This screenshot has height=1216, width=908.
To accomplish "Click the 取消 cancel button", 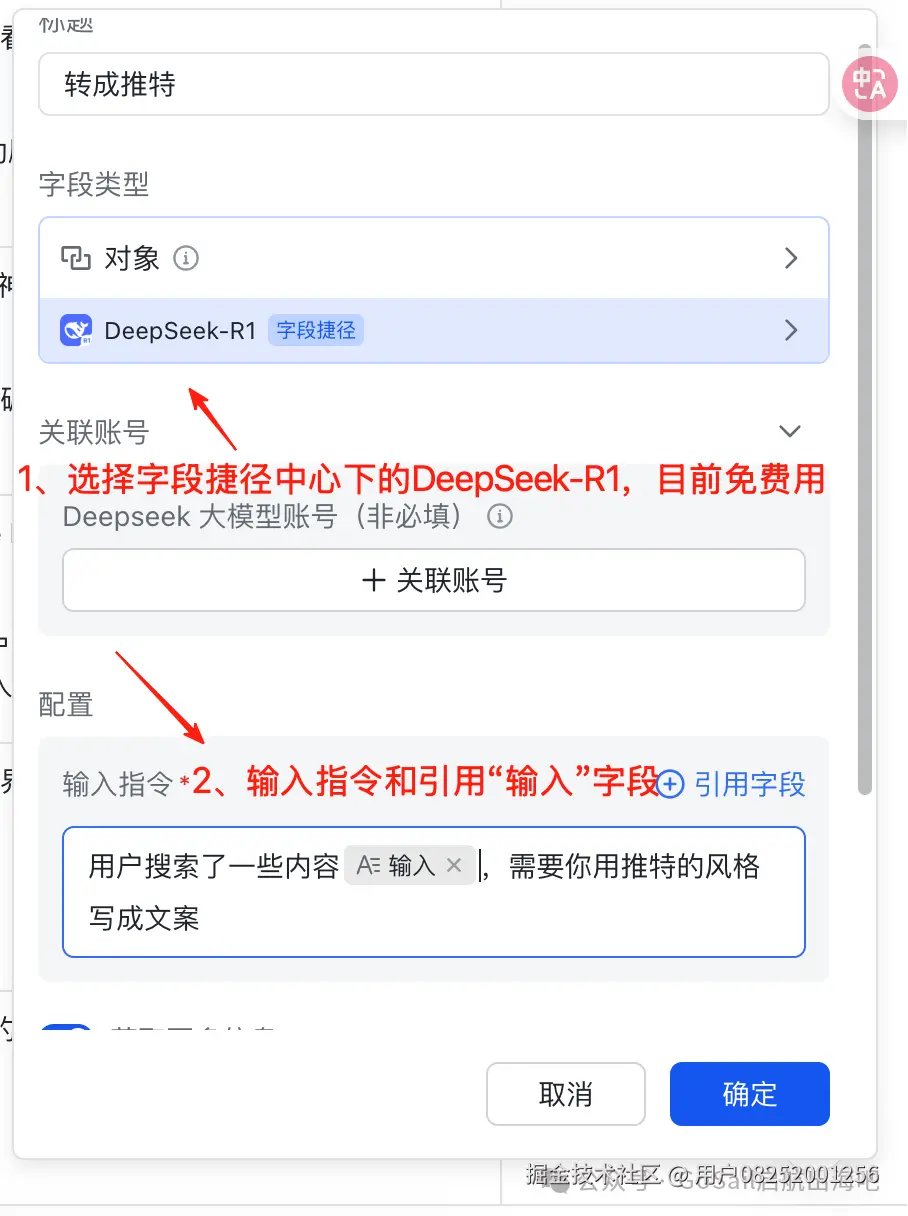I will (566, 1094).
